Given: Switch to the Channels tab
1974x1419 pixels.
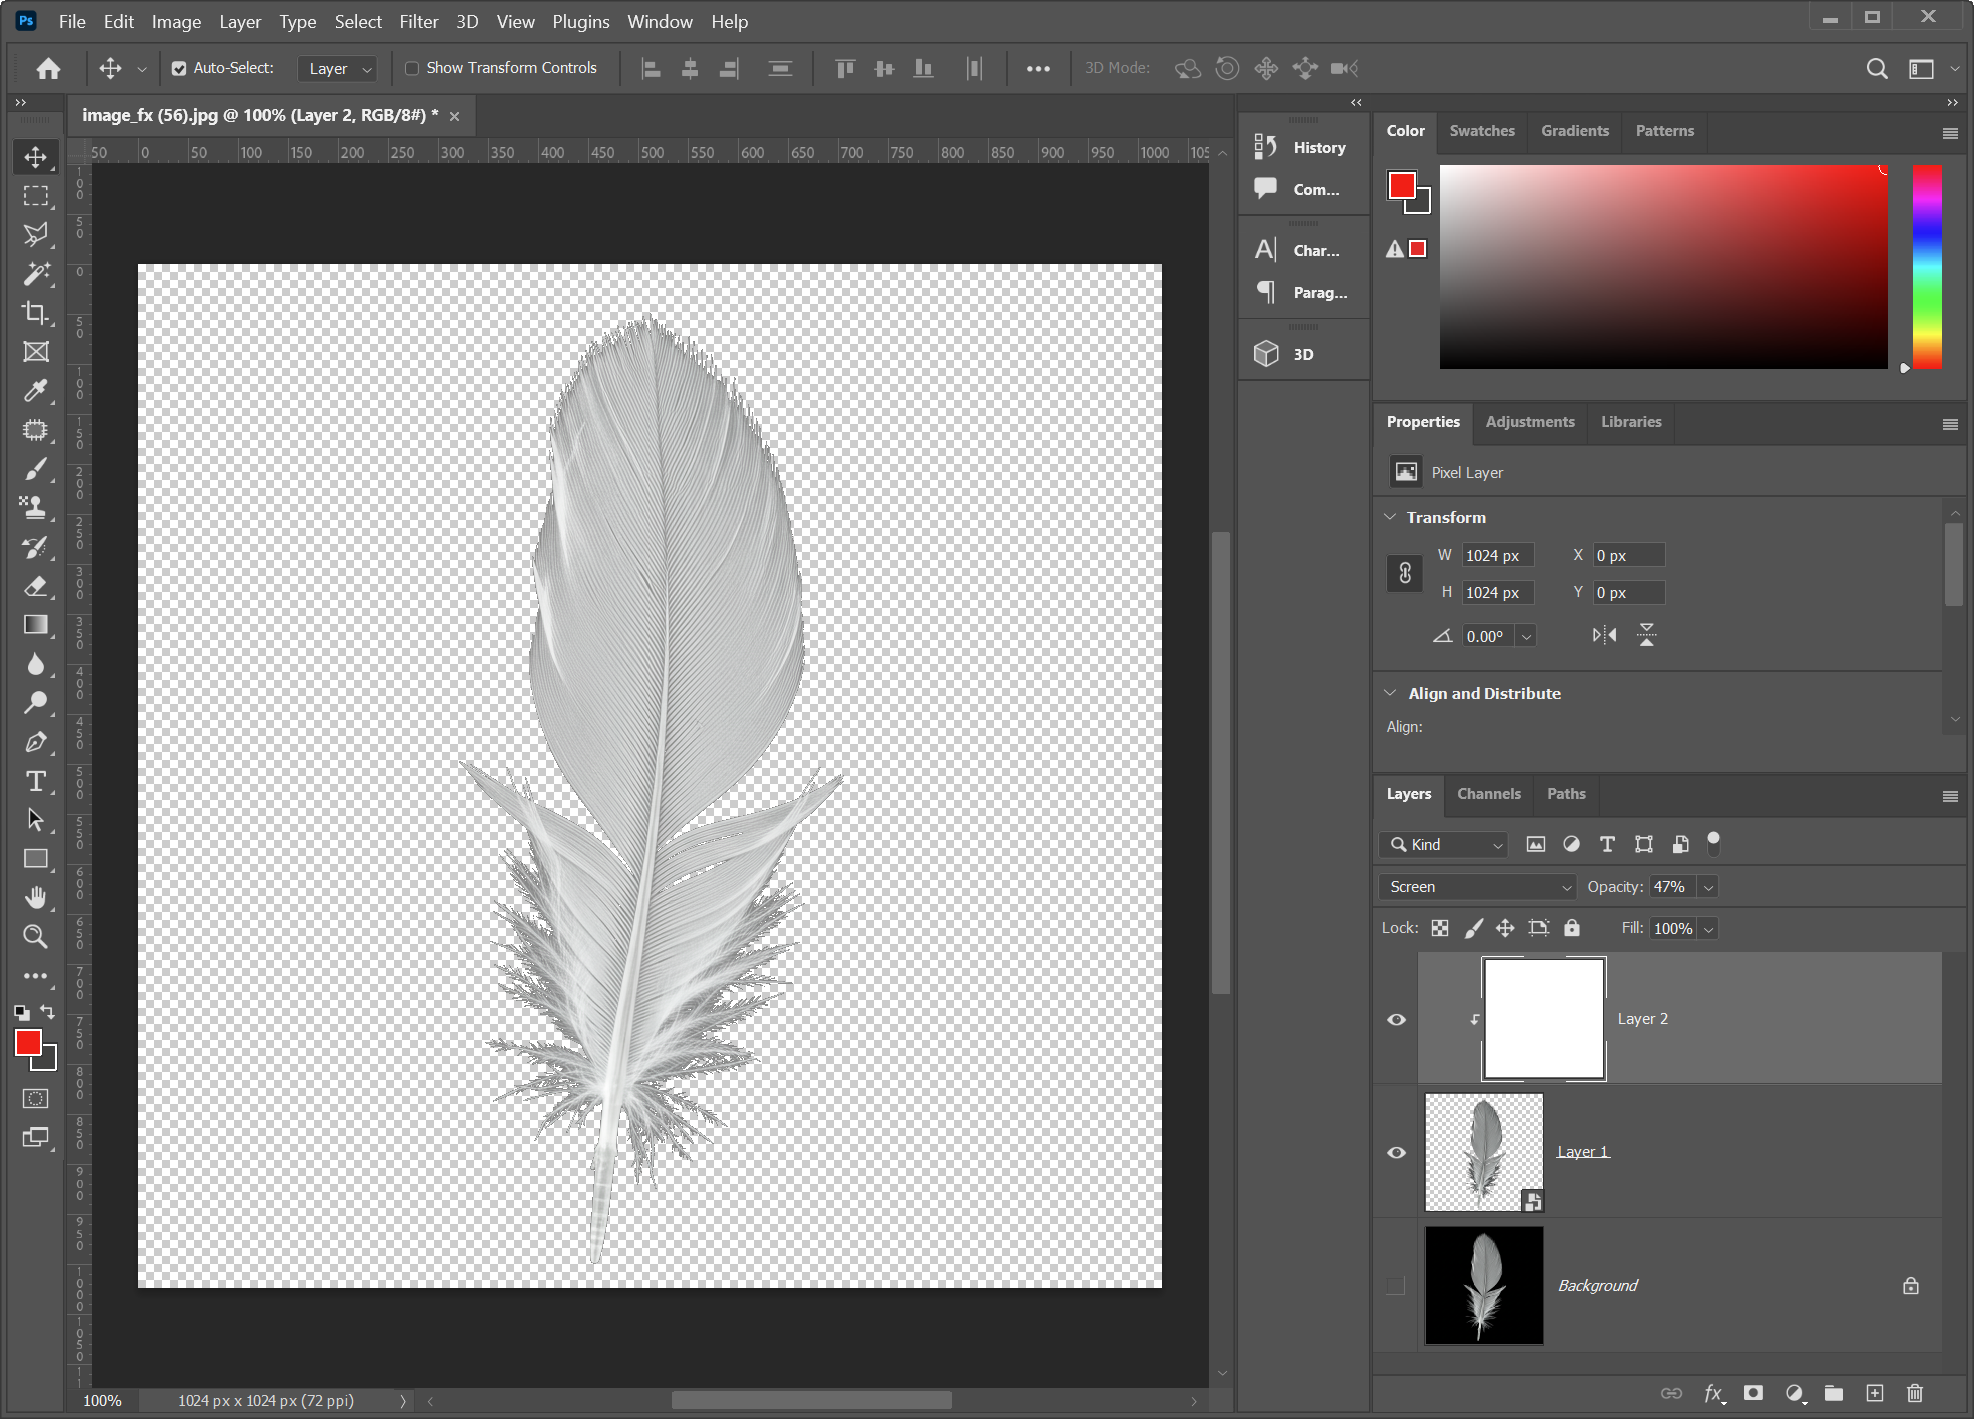Looking at the screenshot, I should click(1488, 794).
